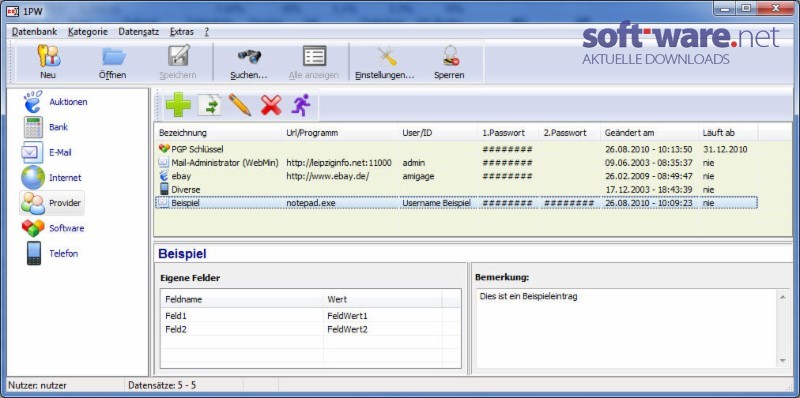This screenshot has height=398, width=800.
Task: Delete the record with red X icon
Action: [x=271, y=105]
